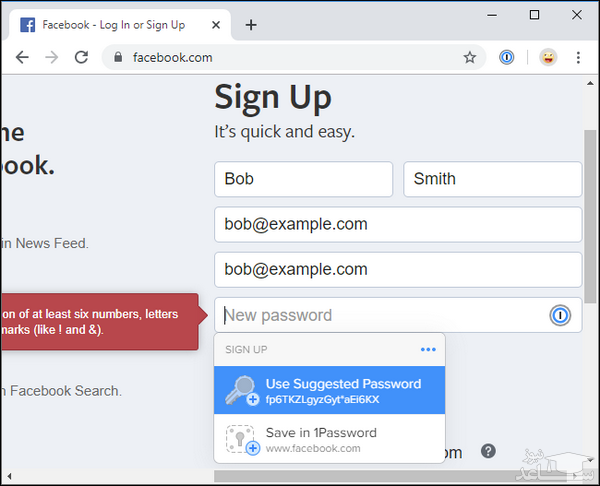The image size is (600, 486).
Task: Focus the New password field
Action: point(380,316)
